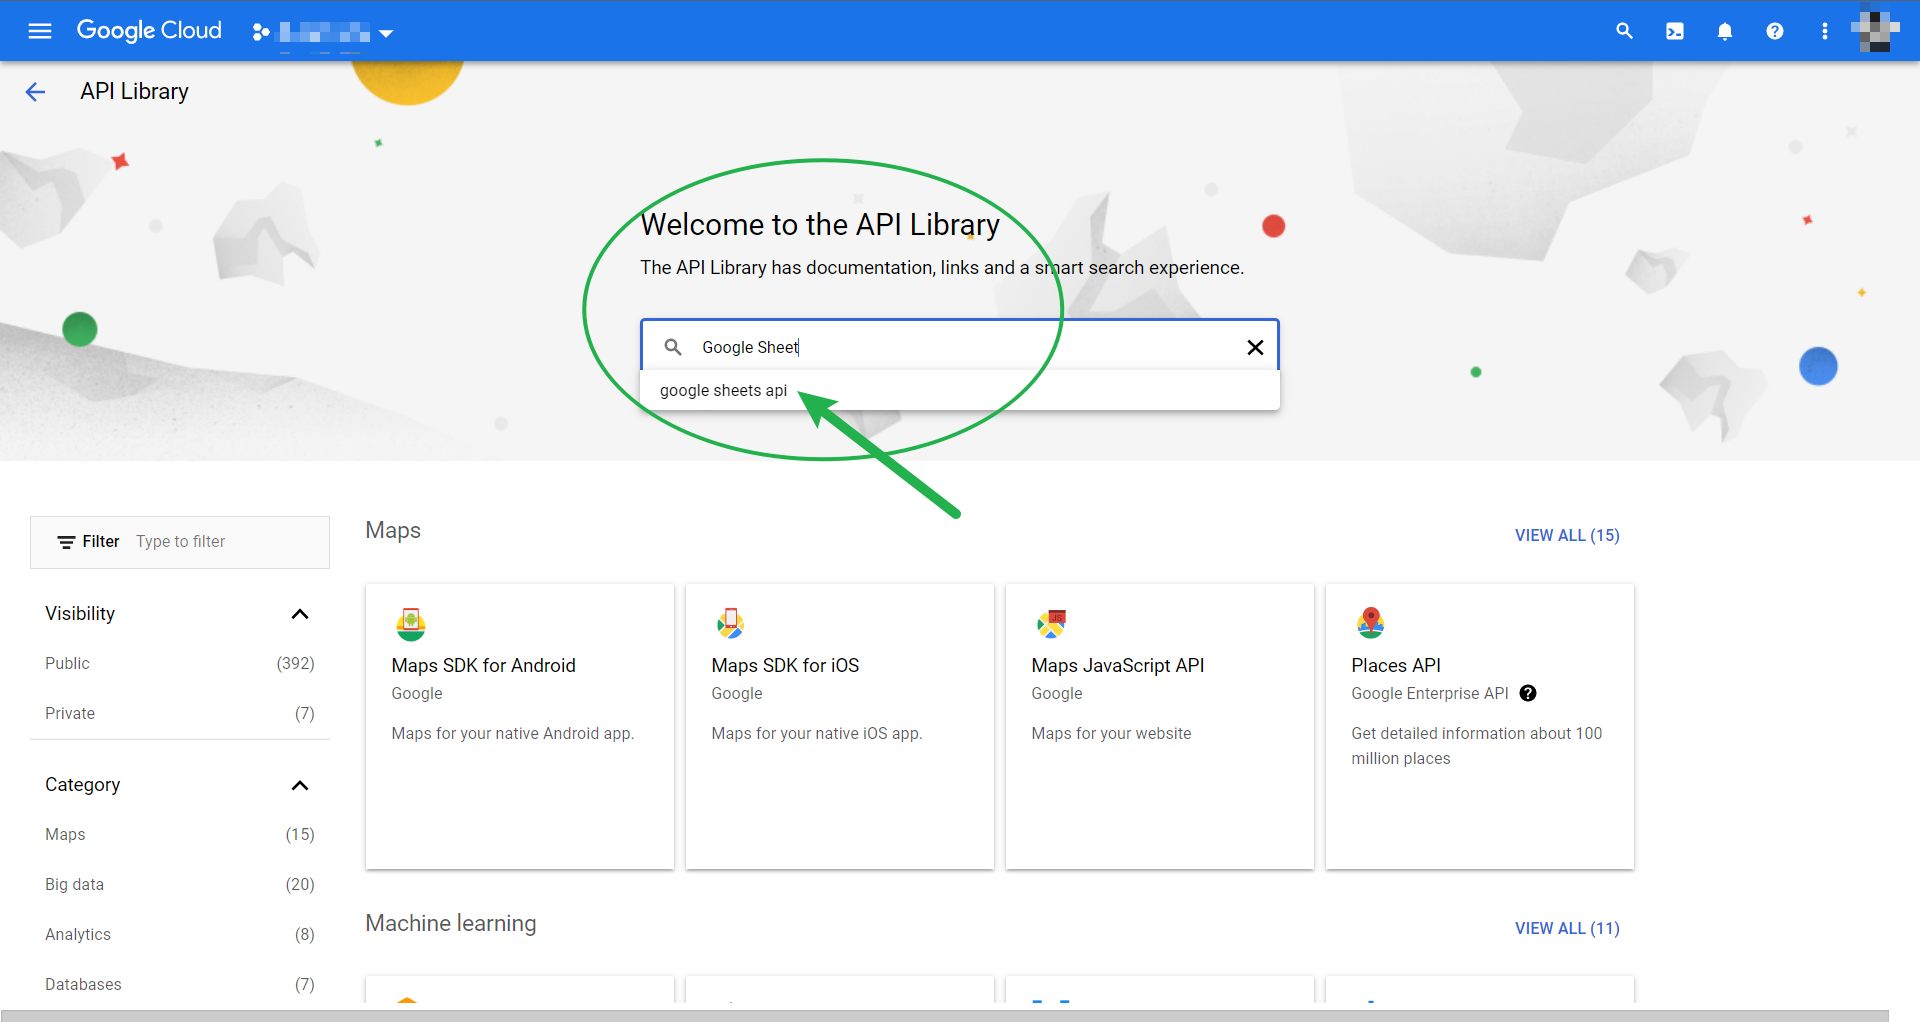
Task: Click the Google Enterprise API help icon
Action: click(1528, 693)
